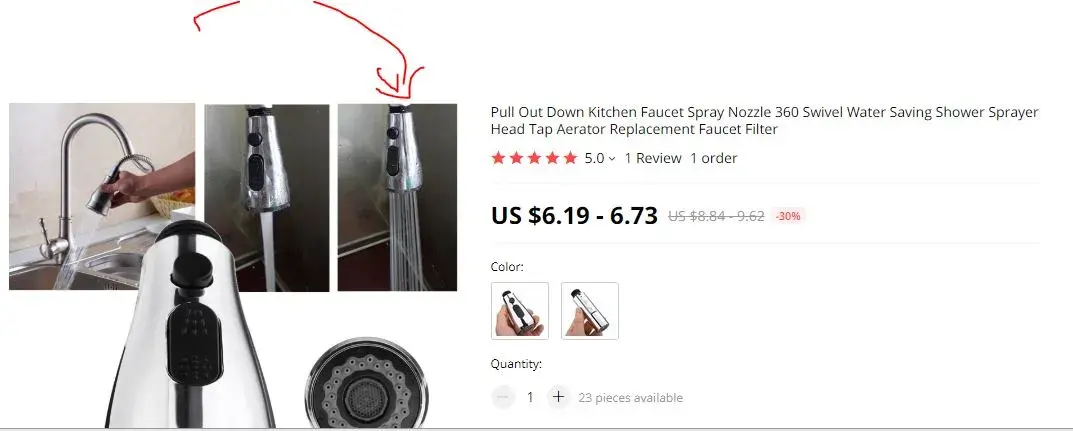Click the -30% discount badge
Image resolution: width=1073 pixels, height=431 pixels.
coord(788,216)
